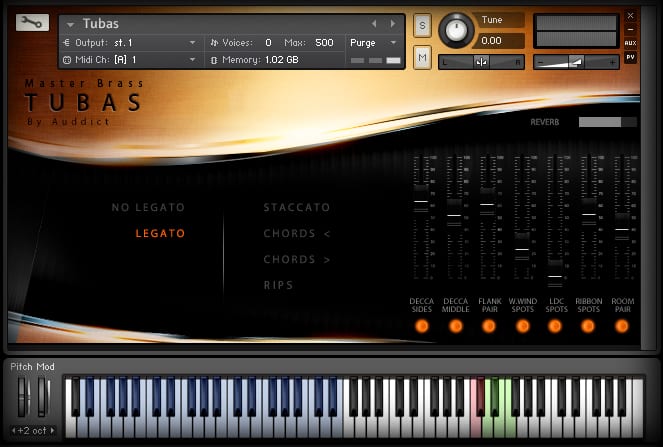Toggle the Decca Sides mic power button

422,326
